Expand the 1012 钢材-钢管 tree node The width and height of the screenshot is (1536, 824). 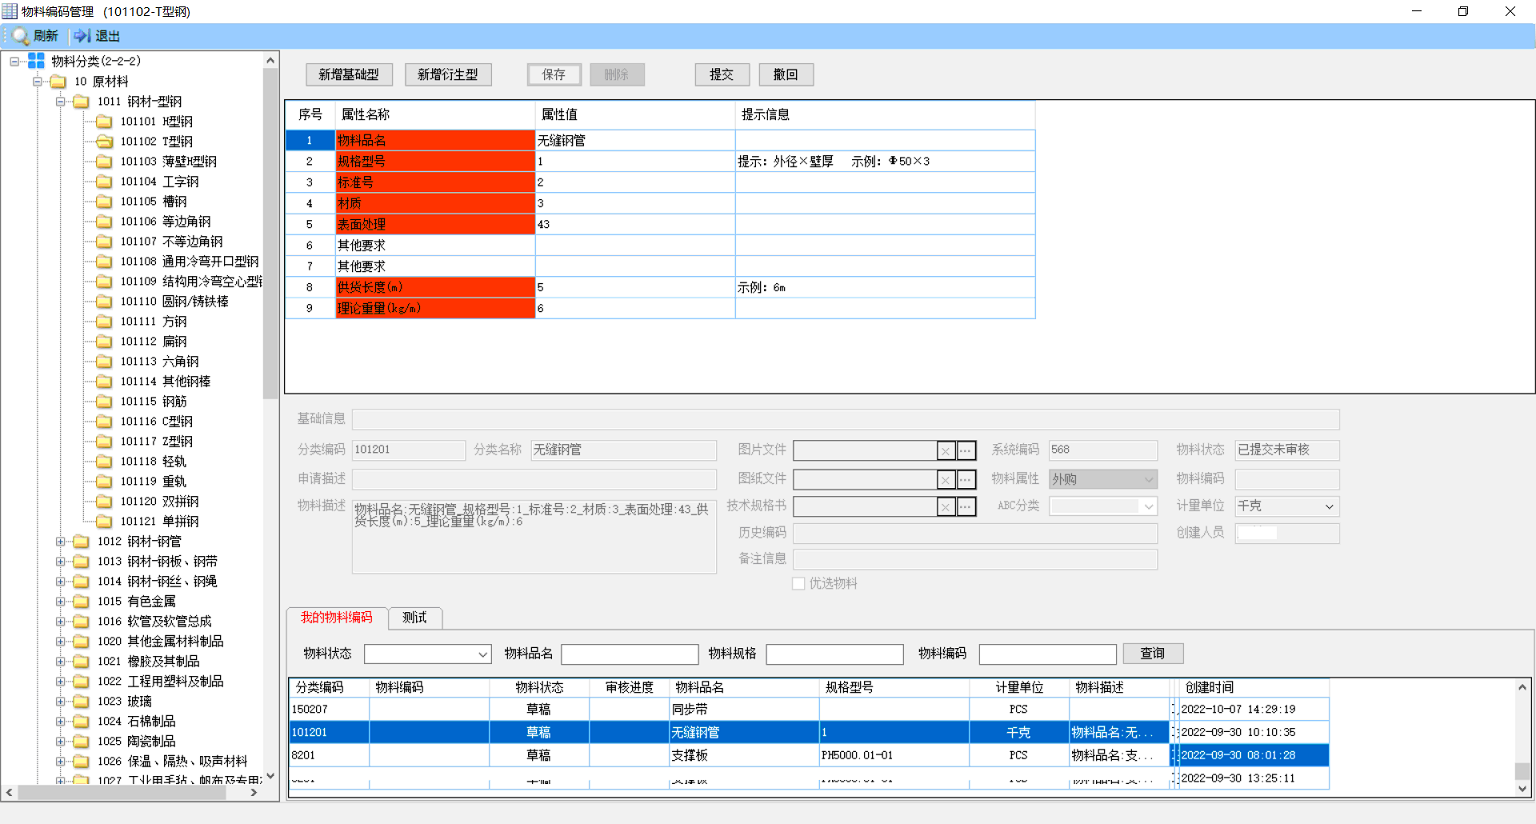pyautogui.click(x=61, y=542)
